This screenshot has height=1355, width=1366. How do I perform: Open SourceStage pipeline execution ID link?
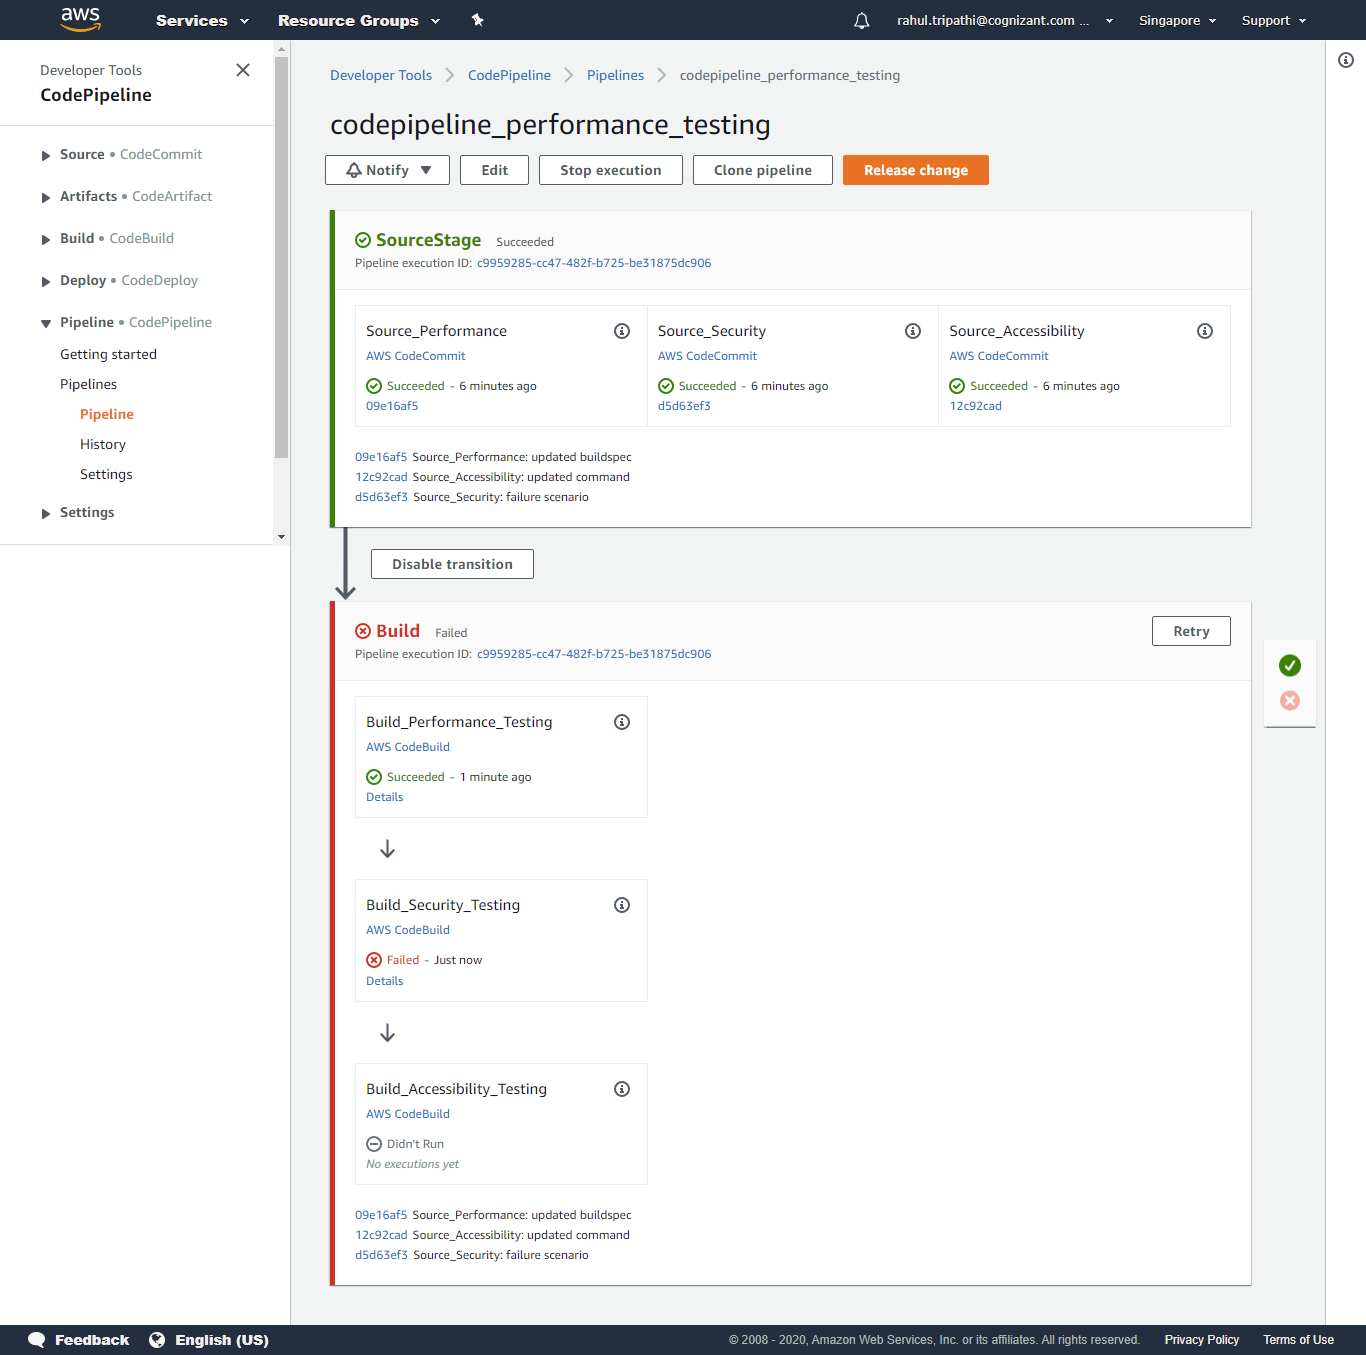[x=594, y=263]
